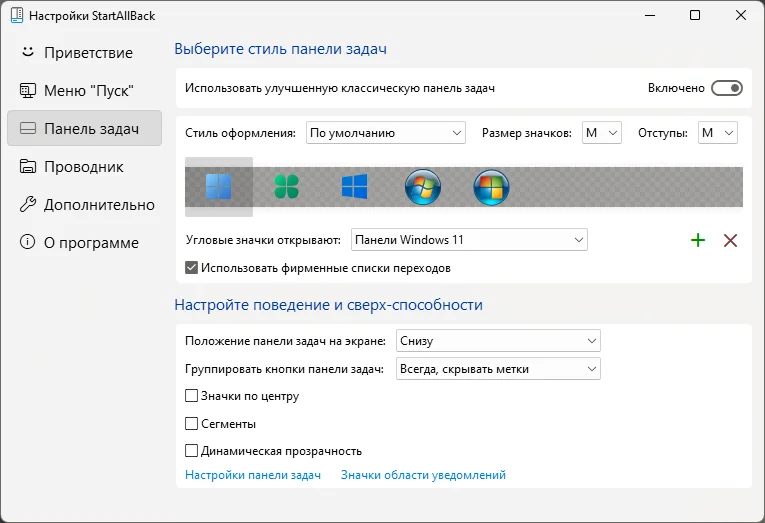Toggle the enhanced classic taskbar switch
This screenshot has height=523, width=765.
tap(727, 88)
